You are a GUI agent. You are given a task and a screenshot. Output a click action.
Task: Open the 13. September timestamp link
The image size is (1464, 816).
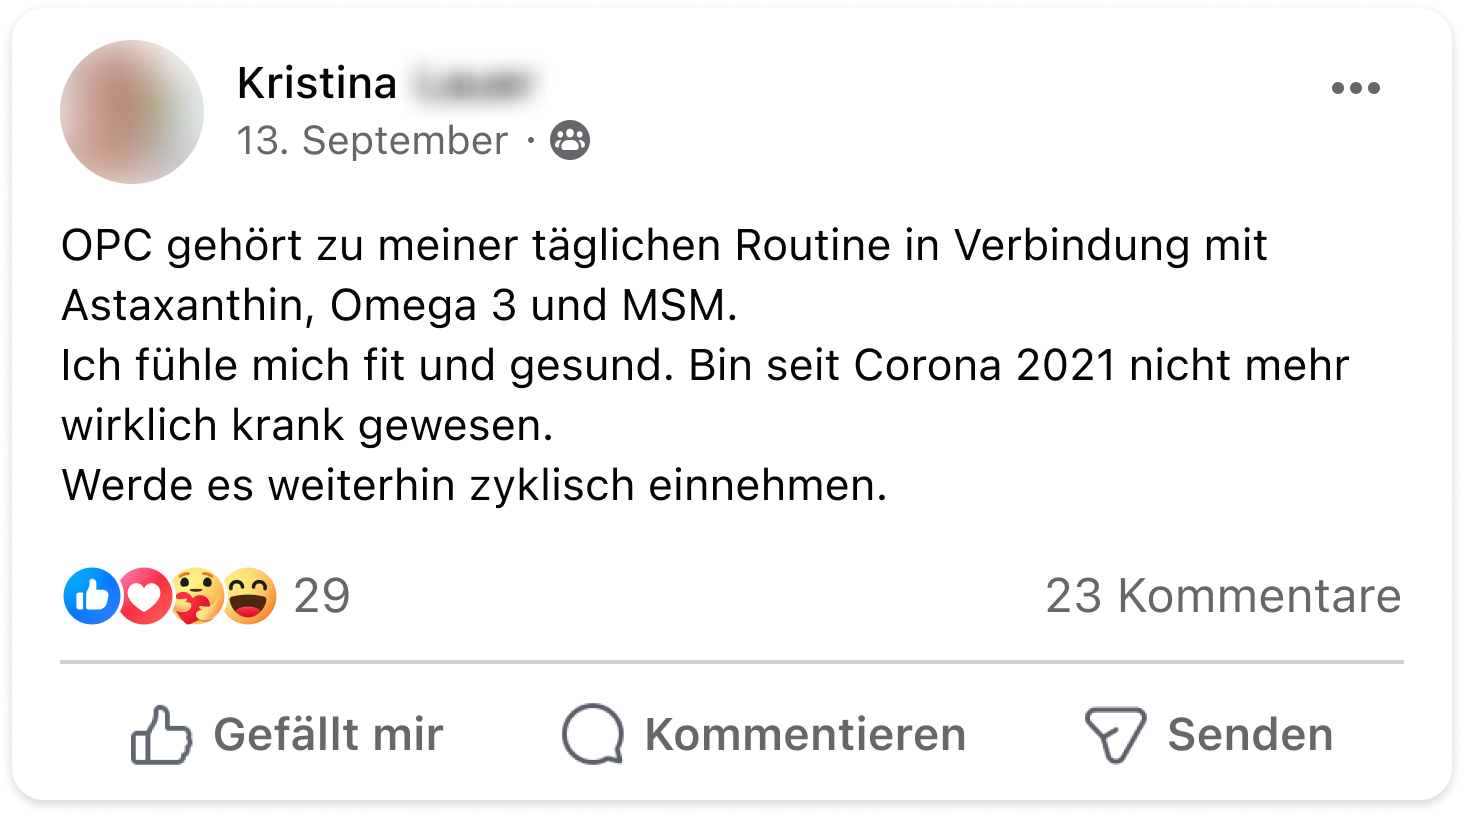372,141
